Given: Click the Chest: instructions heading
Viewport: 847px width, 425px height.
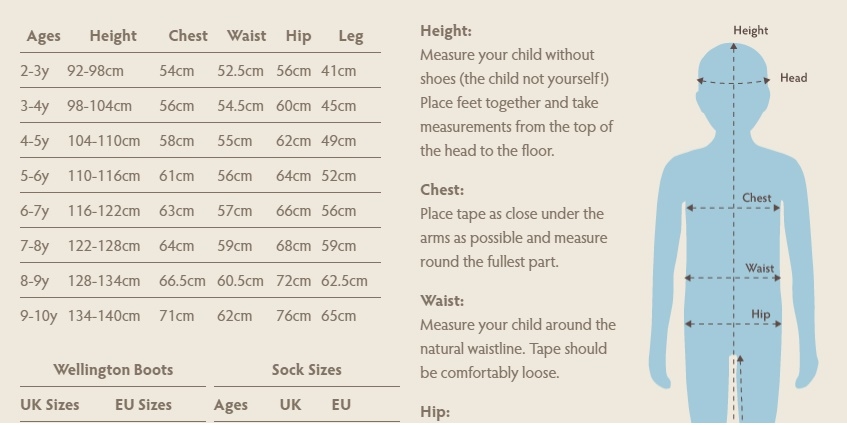Looking at the screenshot, I should point(442,190).
